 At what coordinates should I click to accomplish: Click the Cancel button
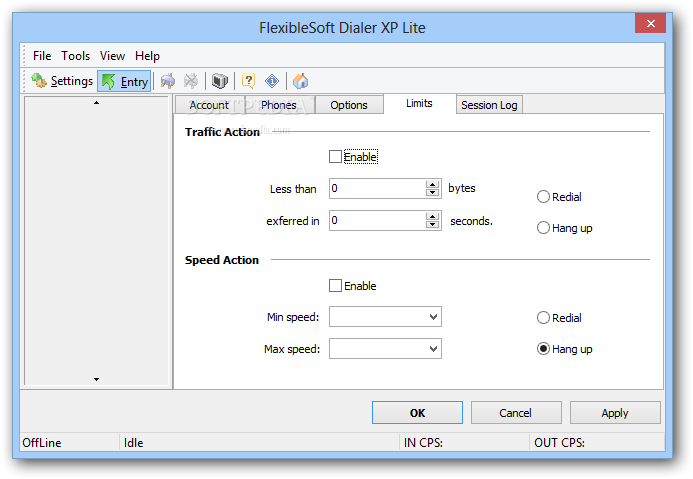(x=516, y=413)
